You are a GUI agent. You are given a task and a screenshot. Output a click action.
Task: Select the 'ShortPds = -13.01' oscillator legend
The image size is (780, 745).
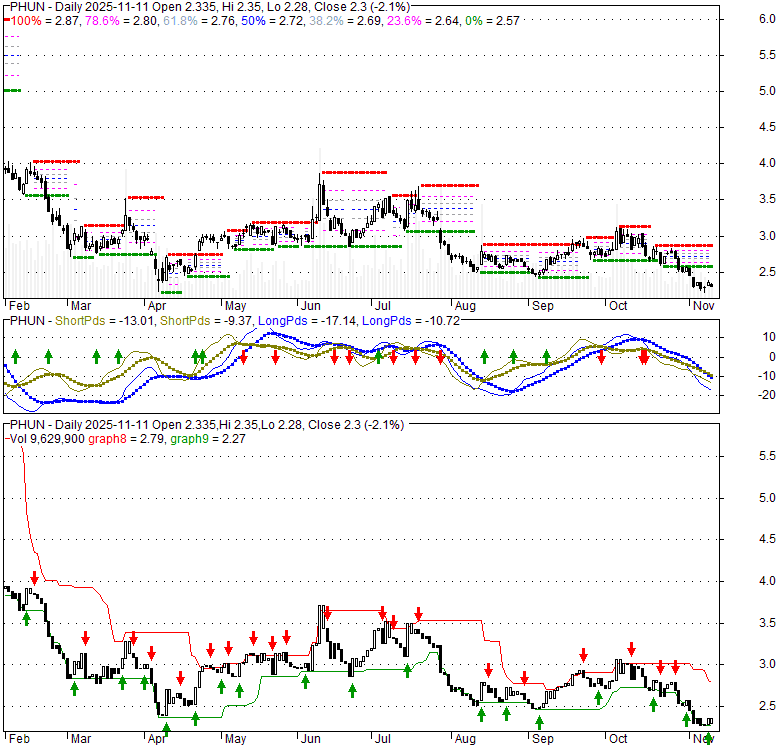[x=104, y=321]
